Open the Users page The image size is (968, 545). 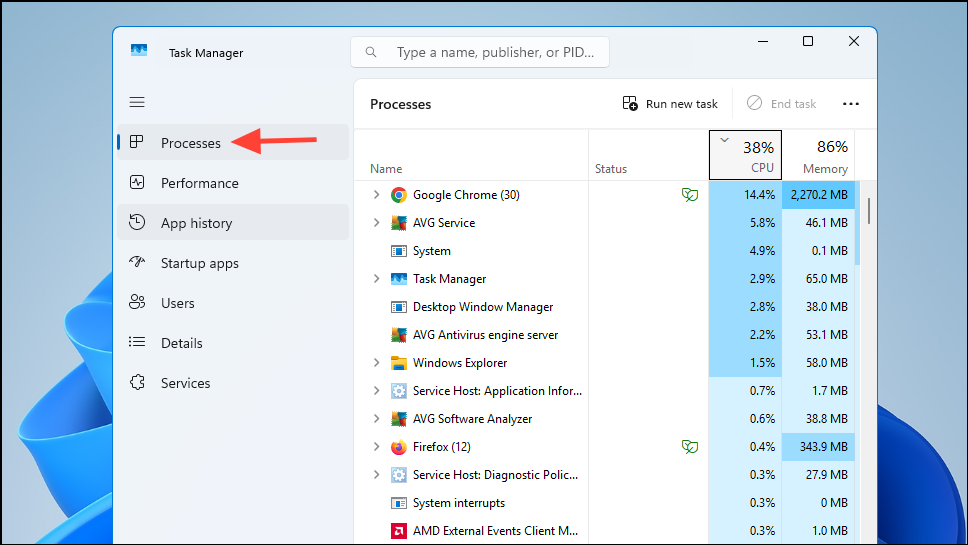coord(233,303)
